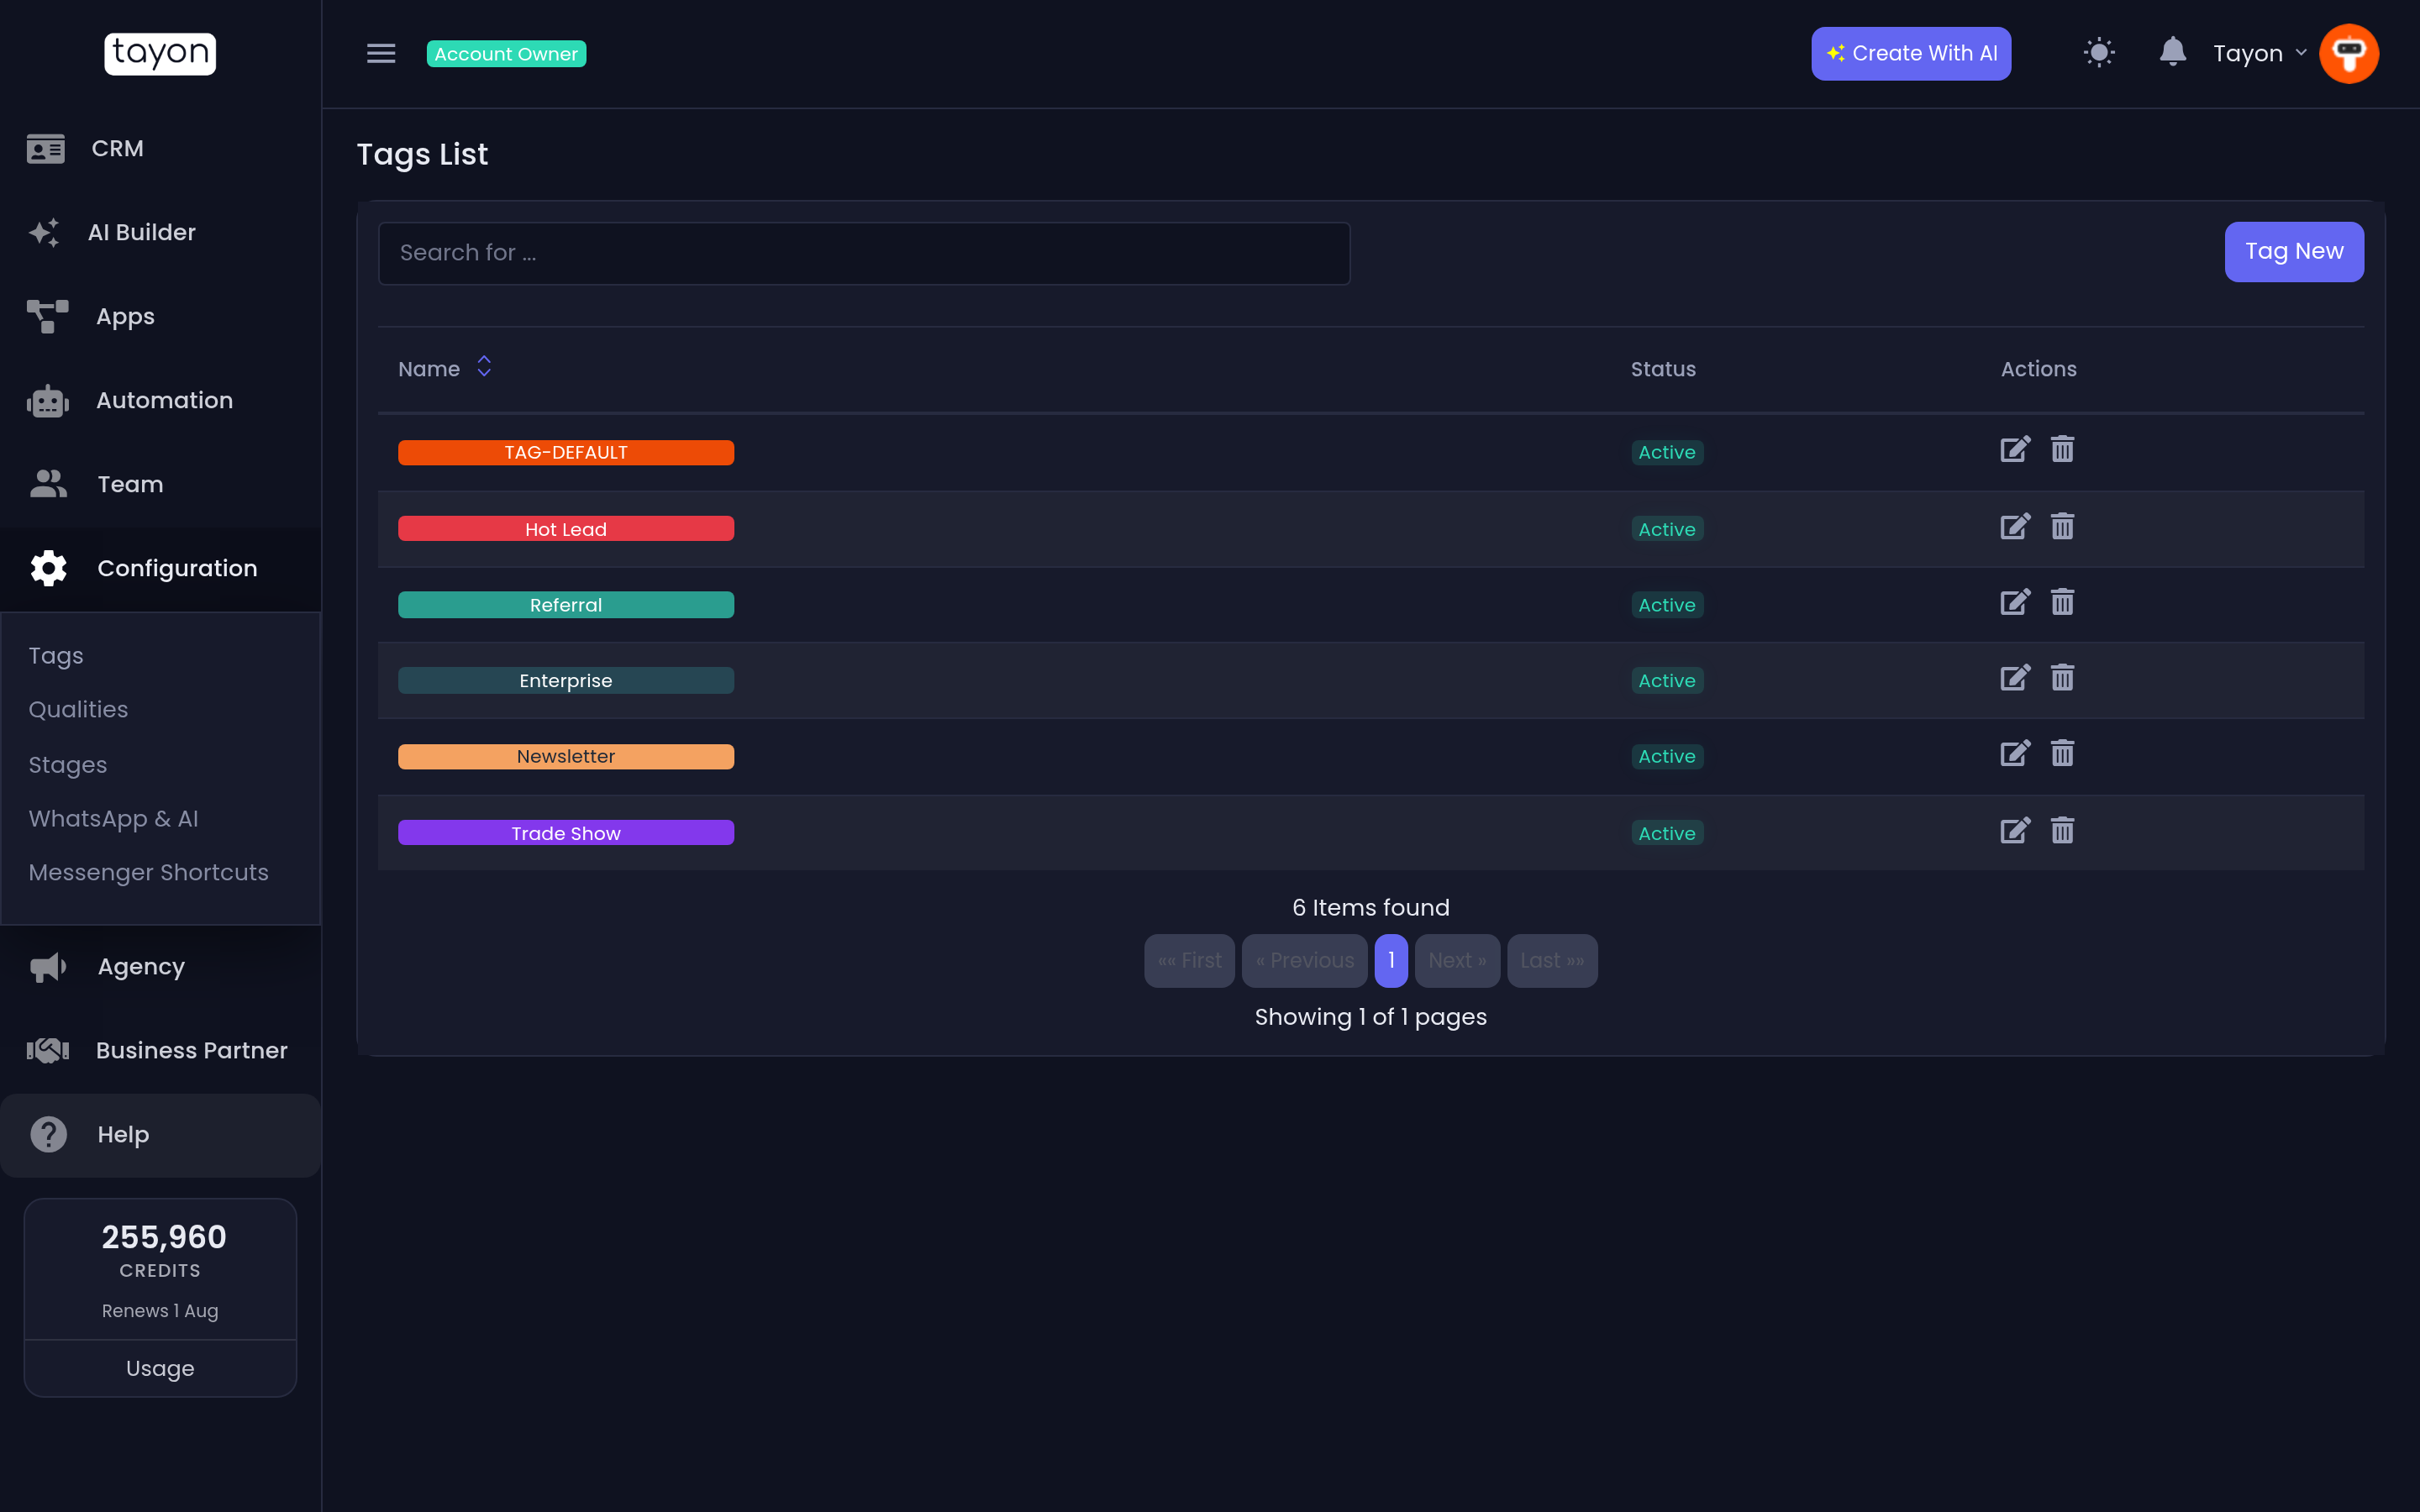Viewport: 2420px width, 1512px height.
Task: Click the Automation robot icon
Action: [x=47, y=401]
